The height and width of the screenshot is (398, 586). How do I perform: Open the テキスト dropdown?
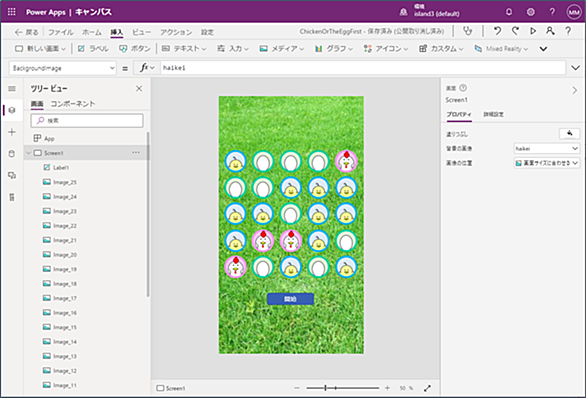(184, 49)
